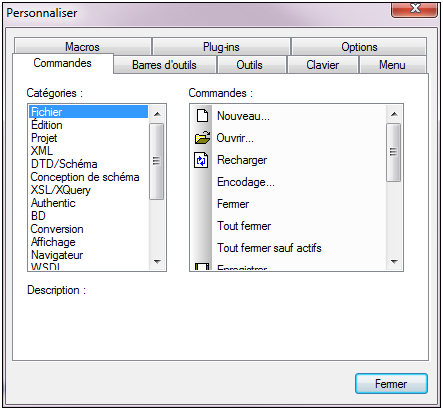Select the DTD/Schéma category
The width and height of the screenshot is (443, 410).
pyautogui.click(x=88, y=164)
